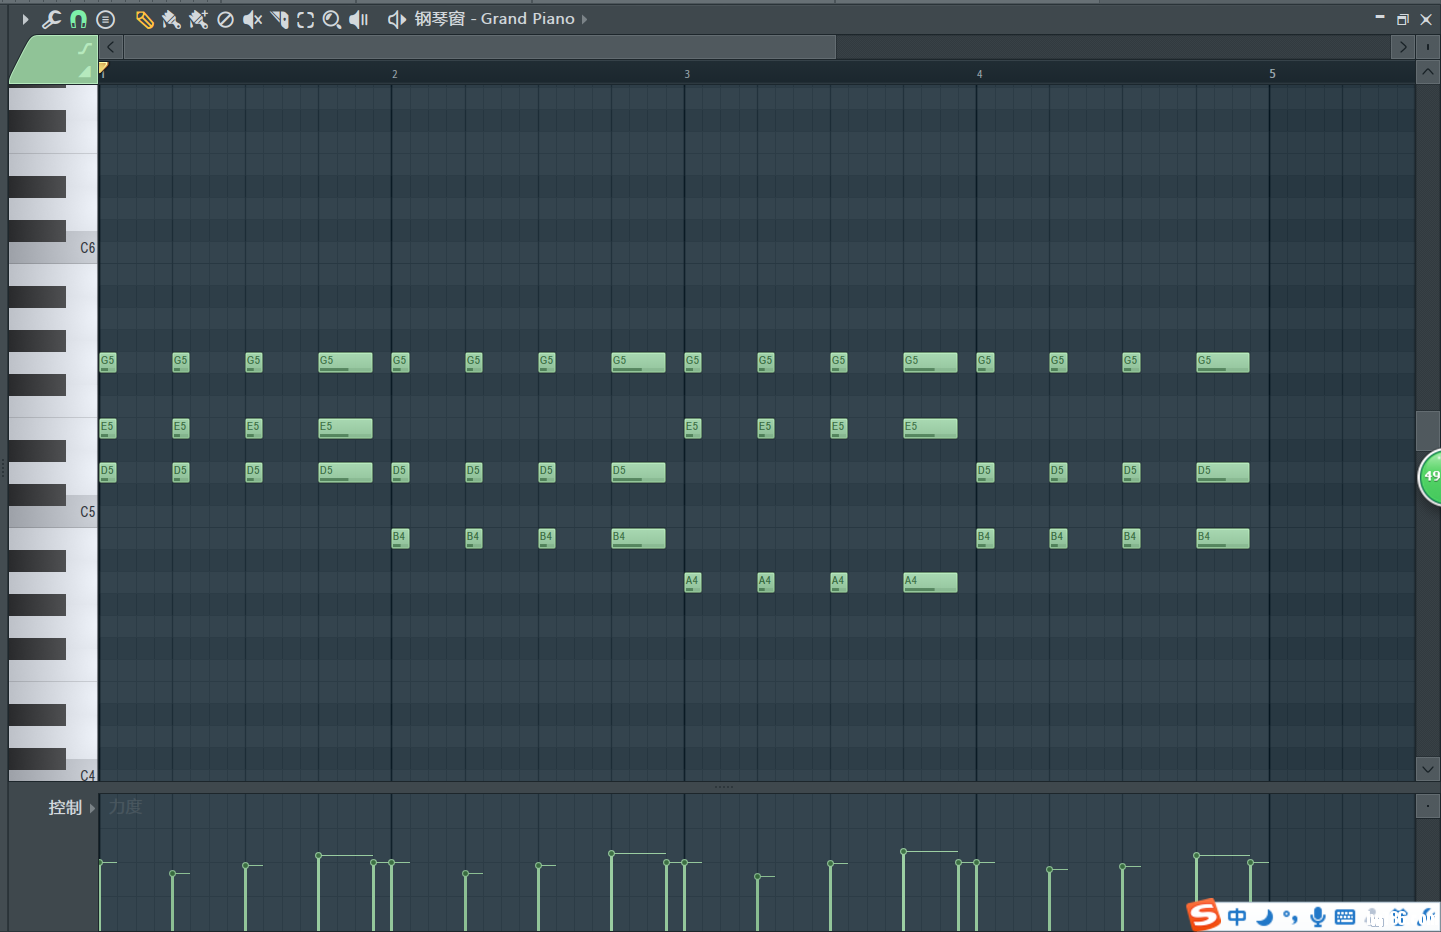Click the vertical scroll up arrow

click(1427, 72)
